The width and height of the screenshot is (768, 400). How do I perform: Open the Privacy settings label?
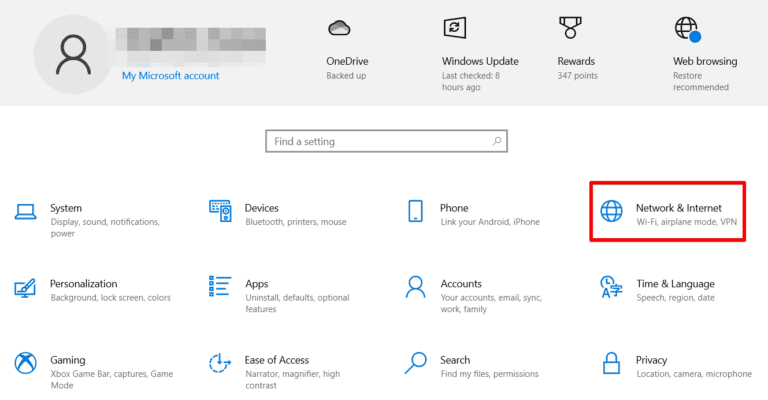(x=651, y=360)
